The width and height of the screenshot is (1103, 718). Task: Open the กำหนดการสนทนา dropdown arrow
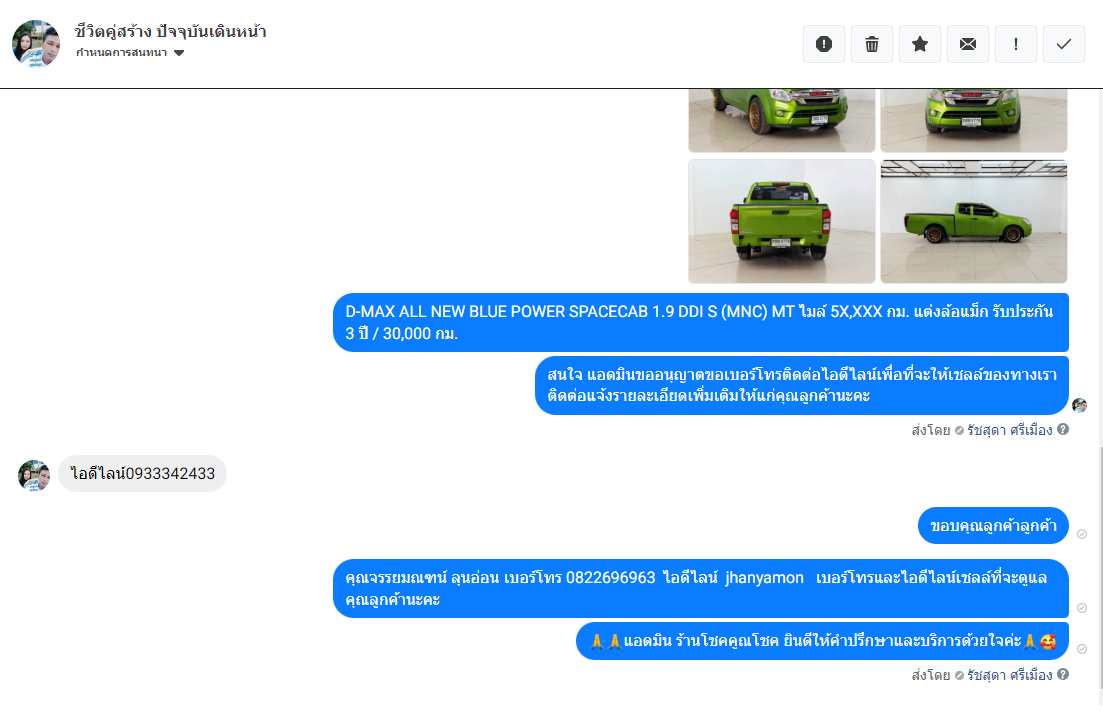(179, 53)
